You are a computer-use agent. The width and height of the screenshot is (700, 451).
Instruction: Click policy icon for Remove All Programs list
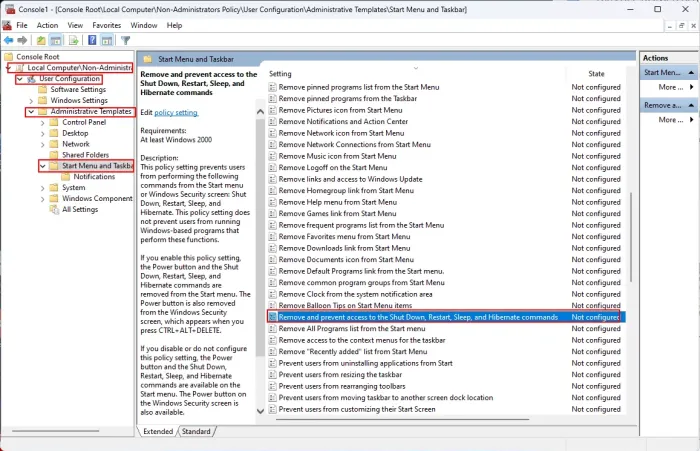tap(272, 329)
